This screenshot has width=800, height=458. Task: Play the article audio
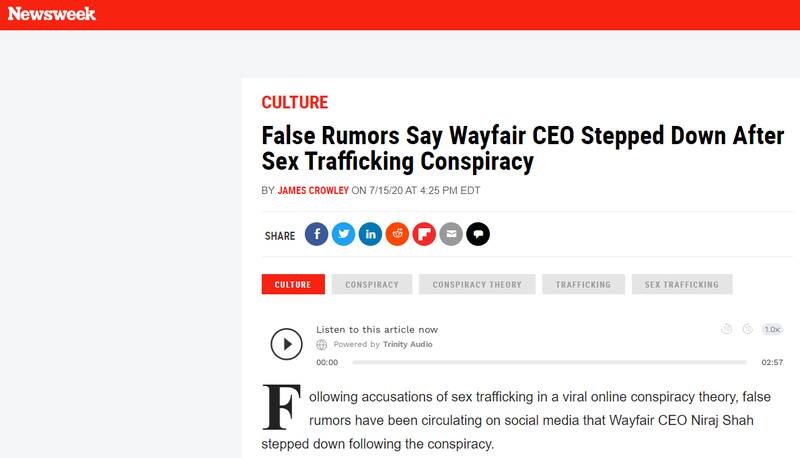(286, 344)
